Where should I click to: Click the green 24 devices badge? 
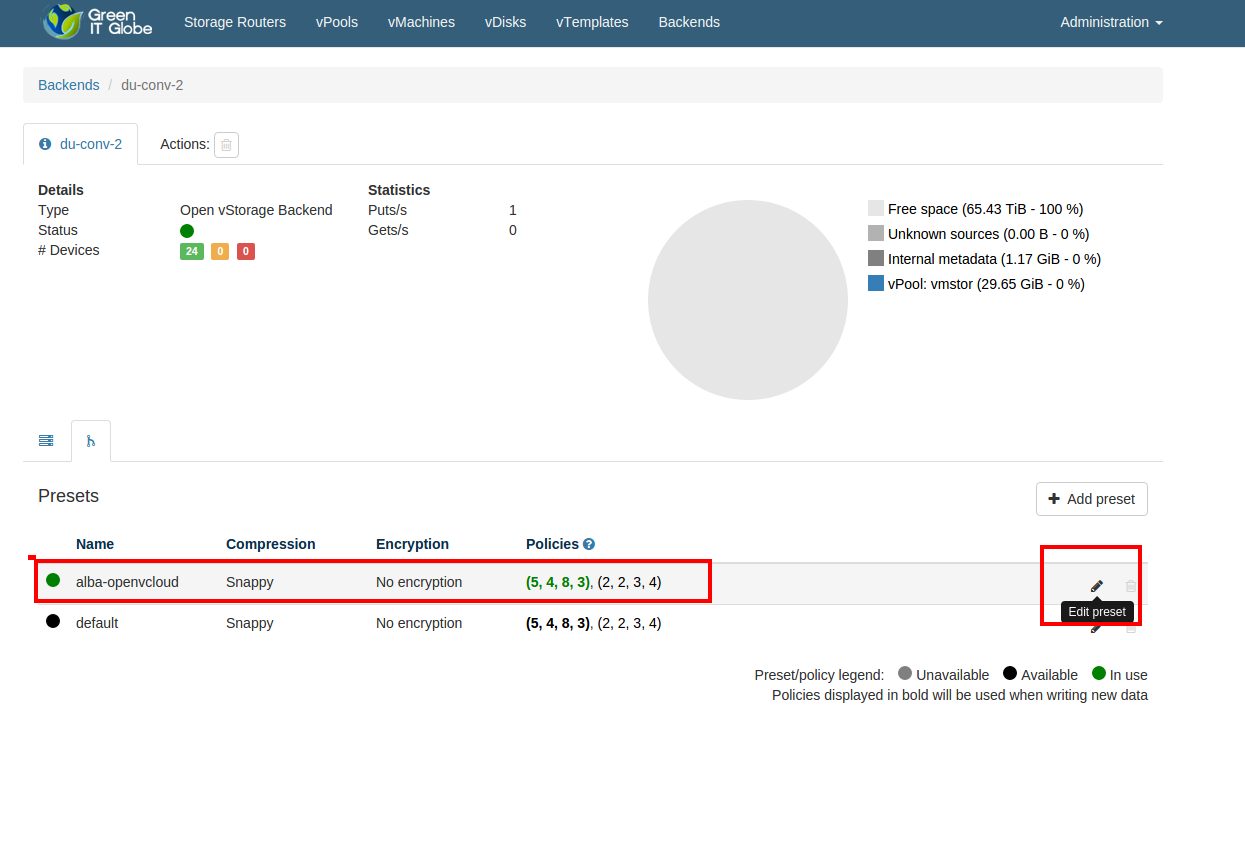click(x=191, y=251)
